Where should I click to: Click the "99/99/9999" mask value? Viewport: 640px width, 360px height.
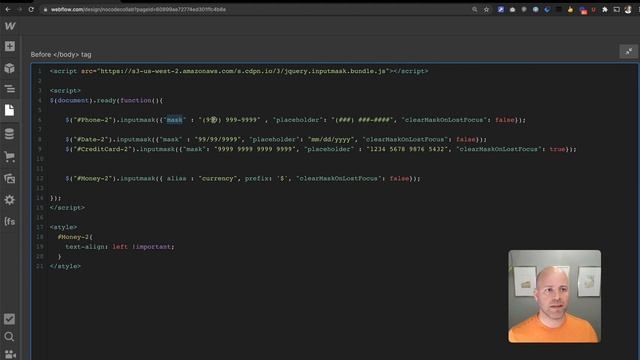pyautogui.click(x=218, y=139)
